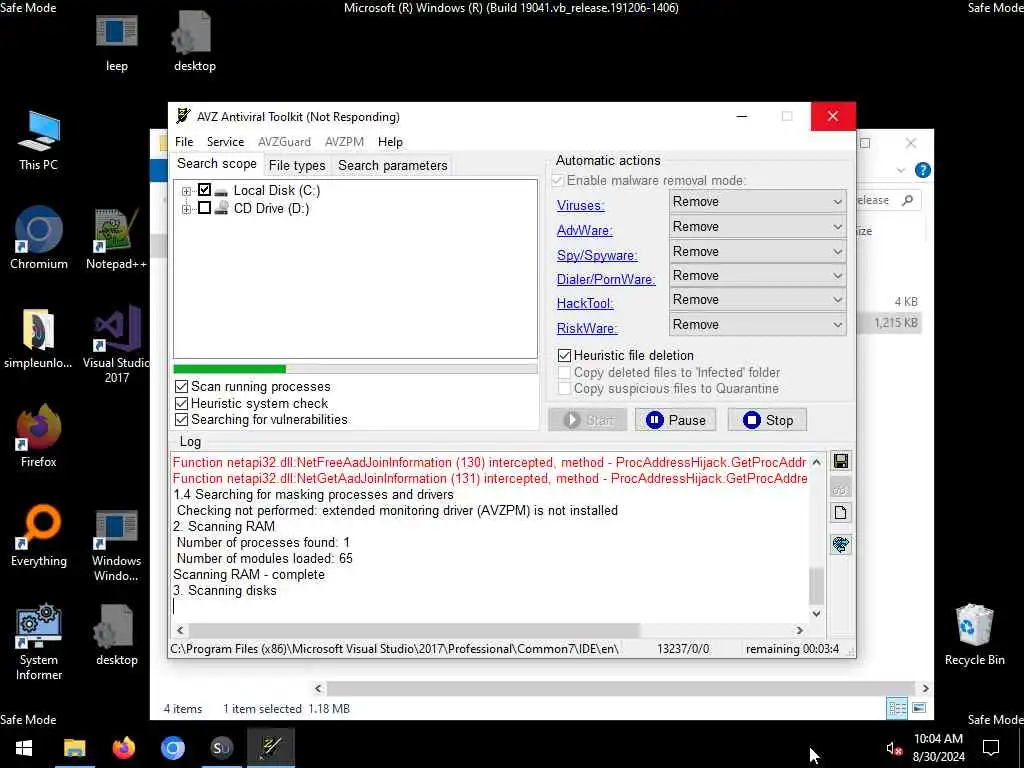Screen dimensions: 1024x768
Task: Switch Explorer to the details view icon
Action: (897, 709)
